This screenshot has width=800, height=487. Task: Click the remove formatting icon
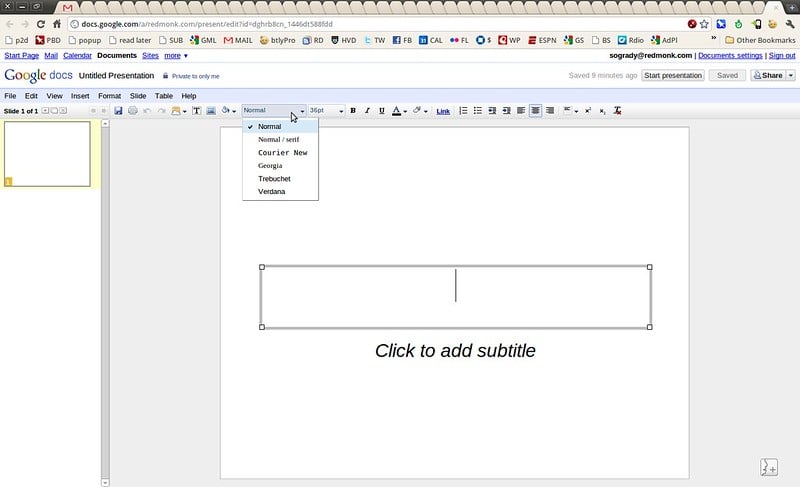coord(617,111)
